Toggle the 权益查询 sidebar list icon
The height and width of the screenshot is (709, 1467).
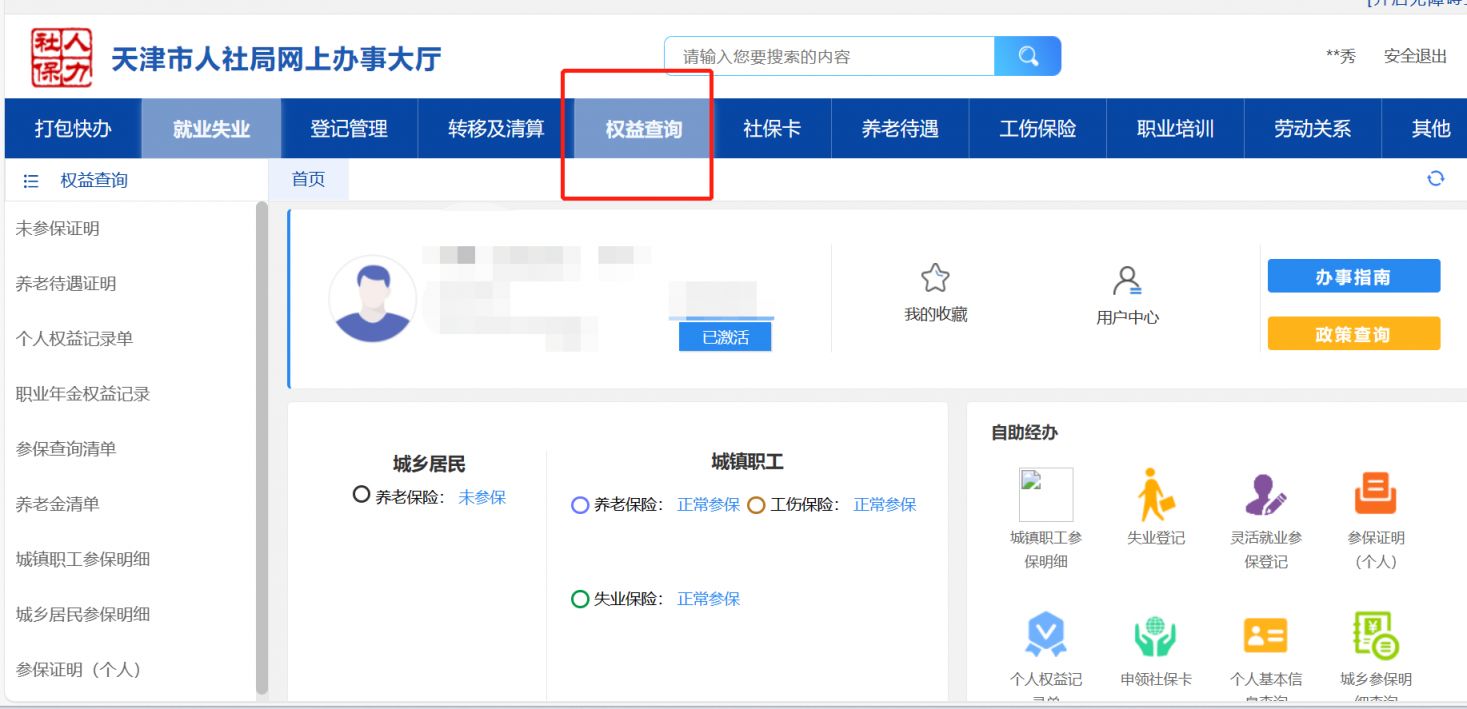[x=31, y=181]
